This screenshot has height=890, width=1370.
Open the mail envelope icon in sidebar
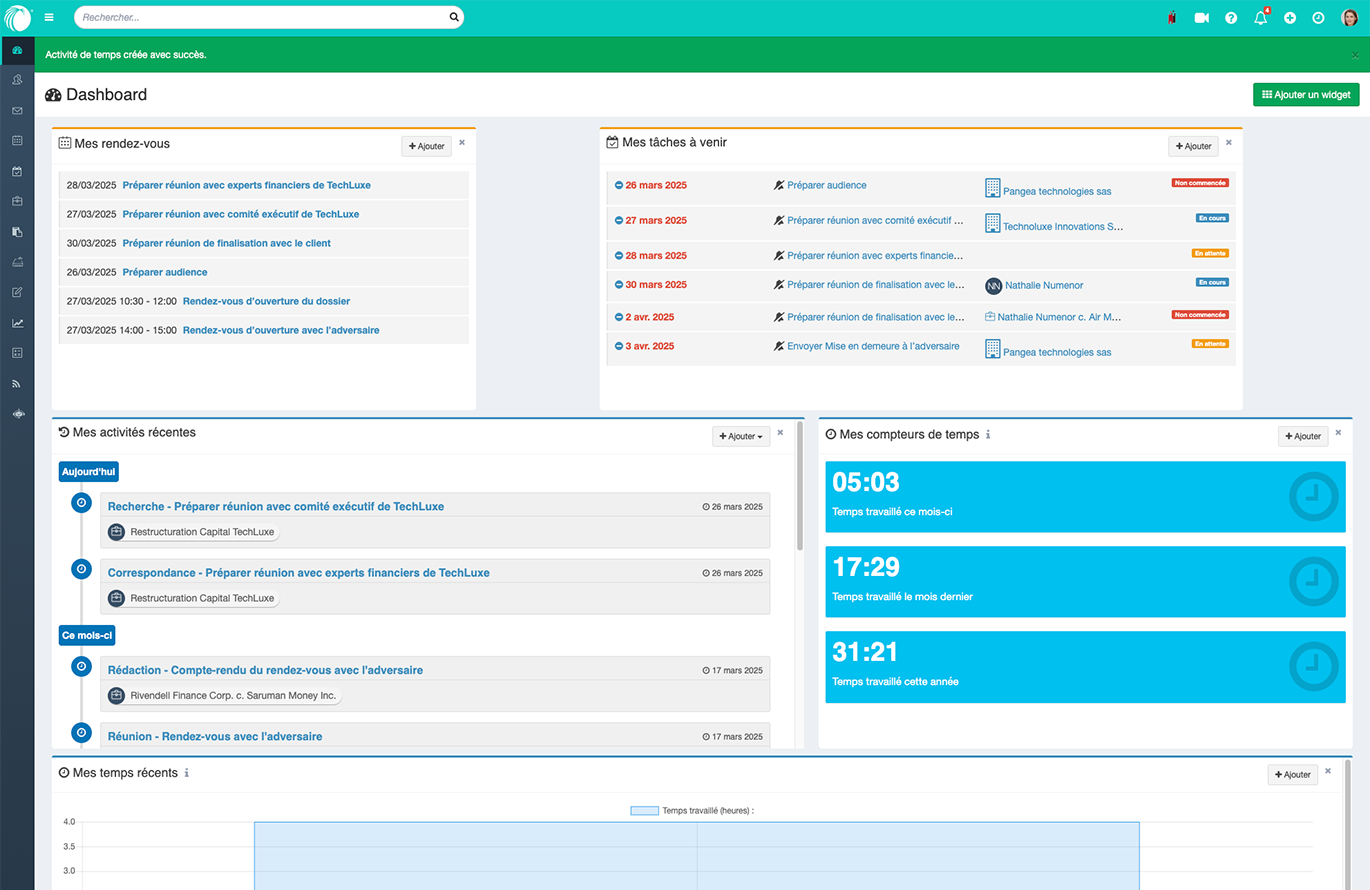pos(17,110)
